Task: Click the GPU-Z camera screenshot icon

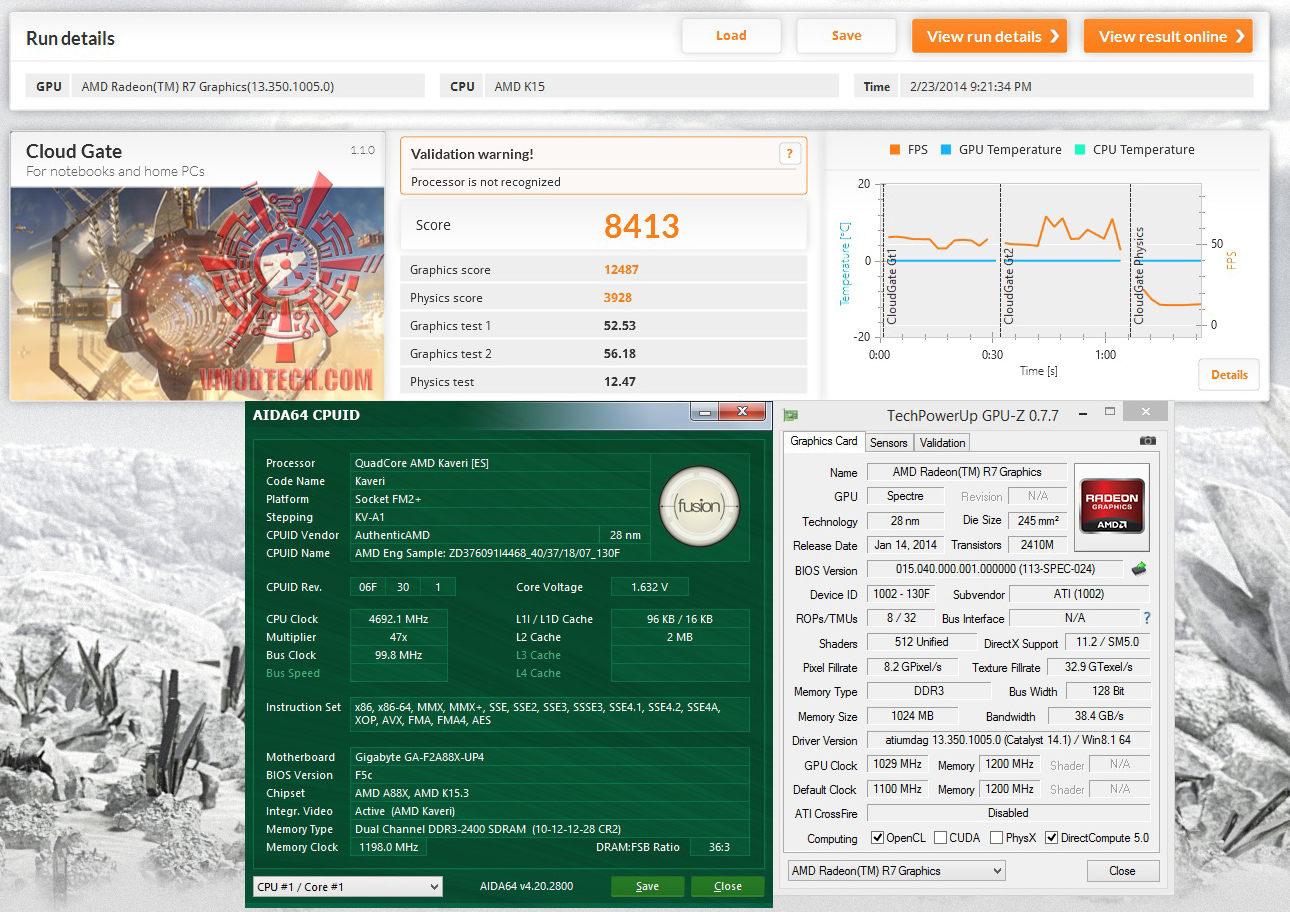Action: 1147,441
